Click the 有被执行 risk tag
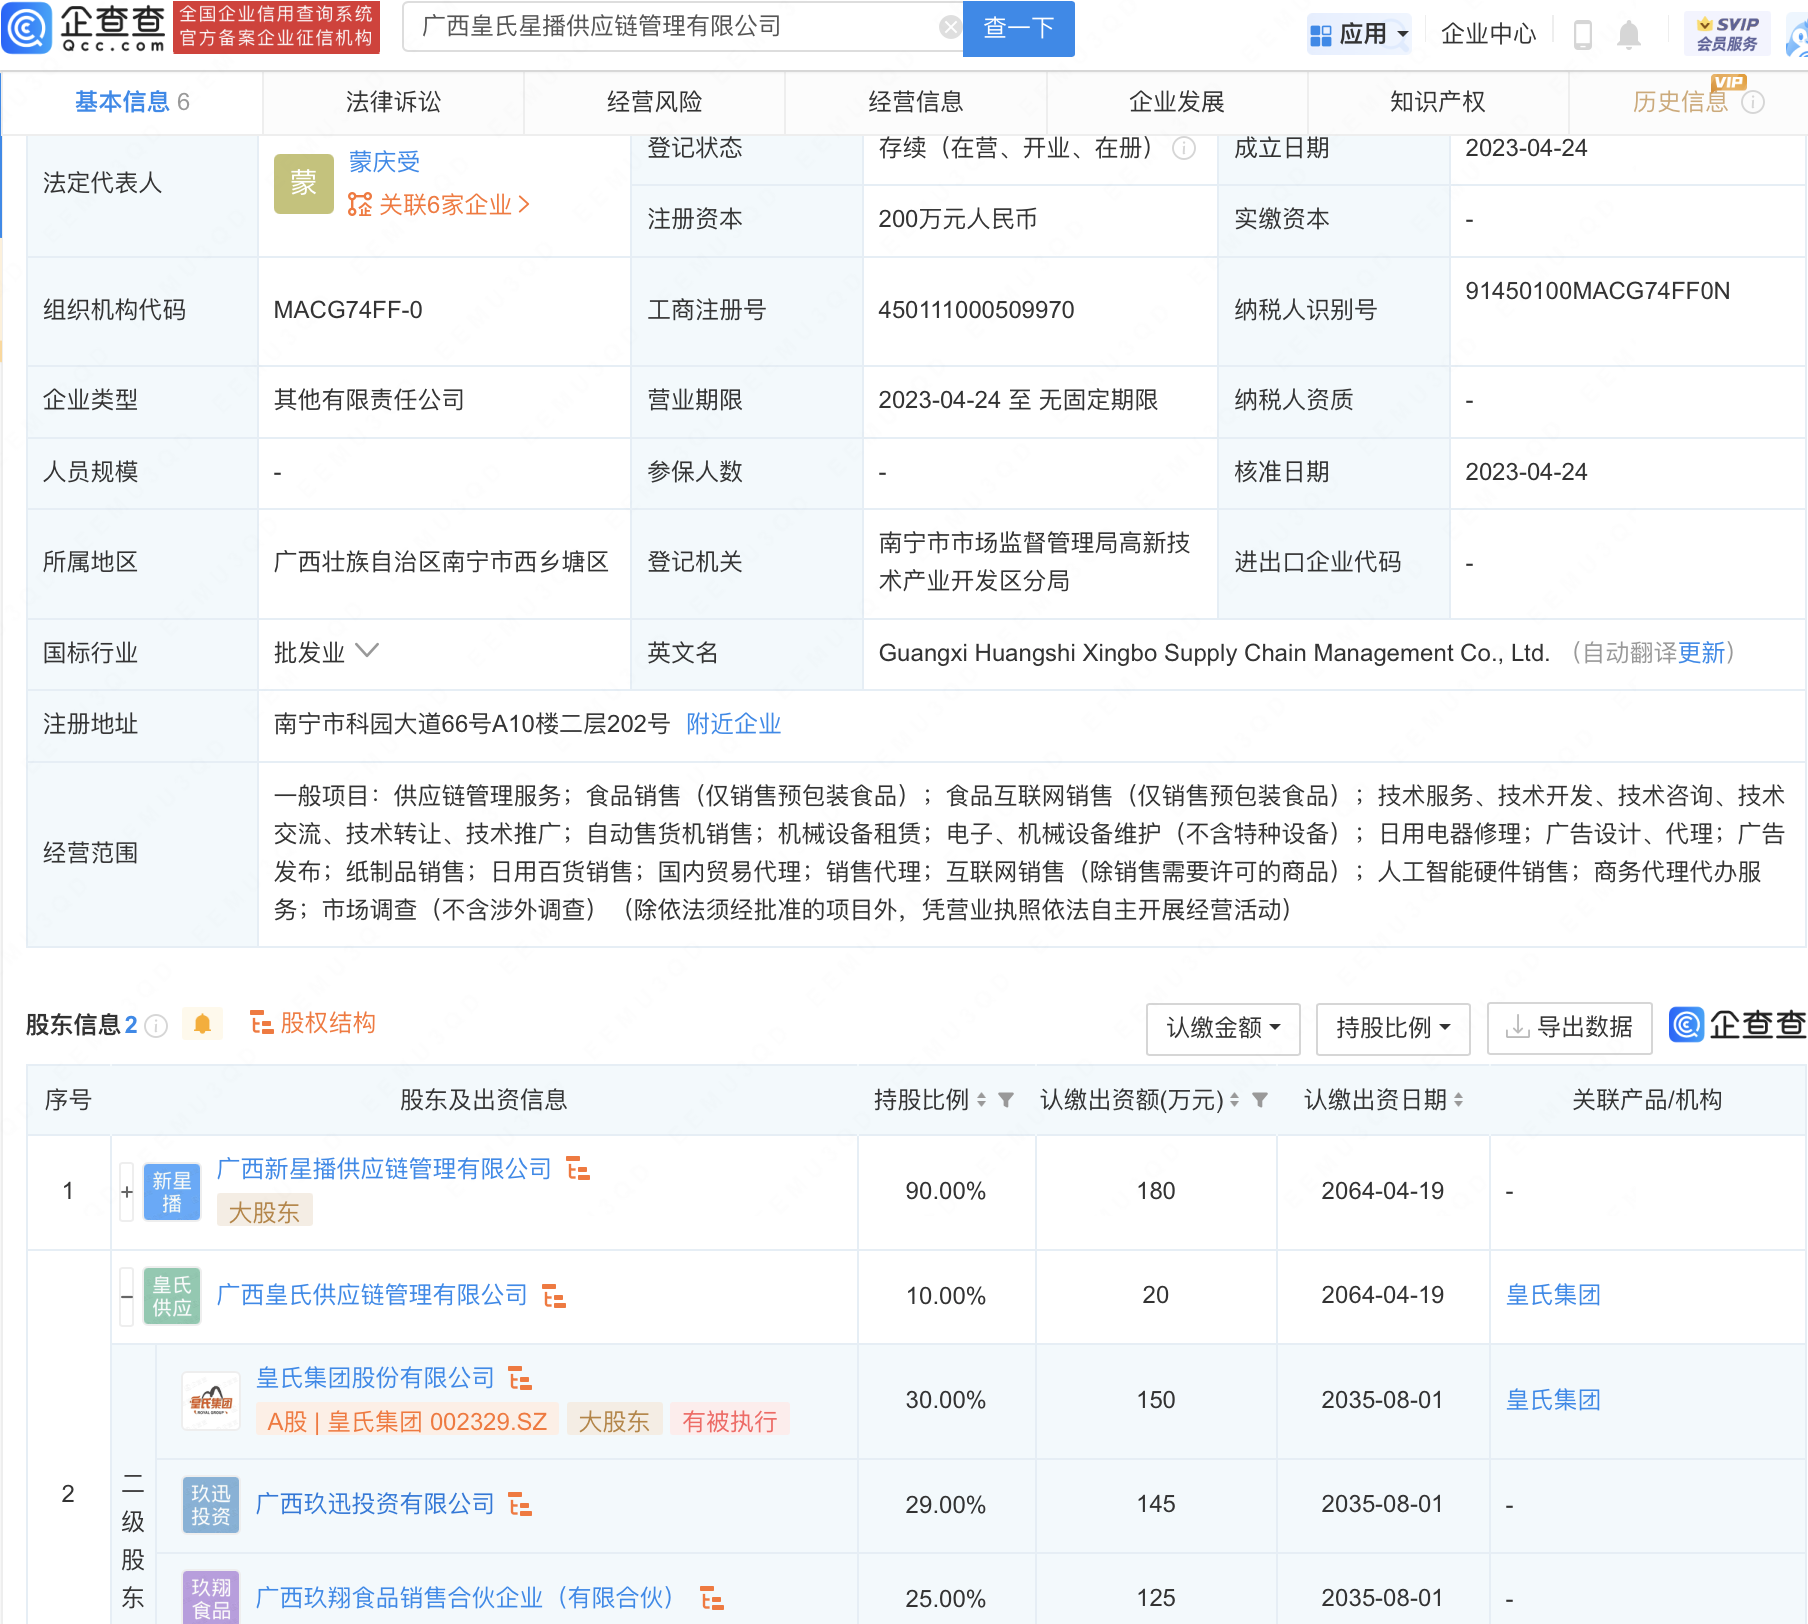The height and width of the screenshot is (1624, 1808). (x=730, y=1421)
